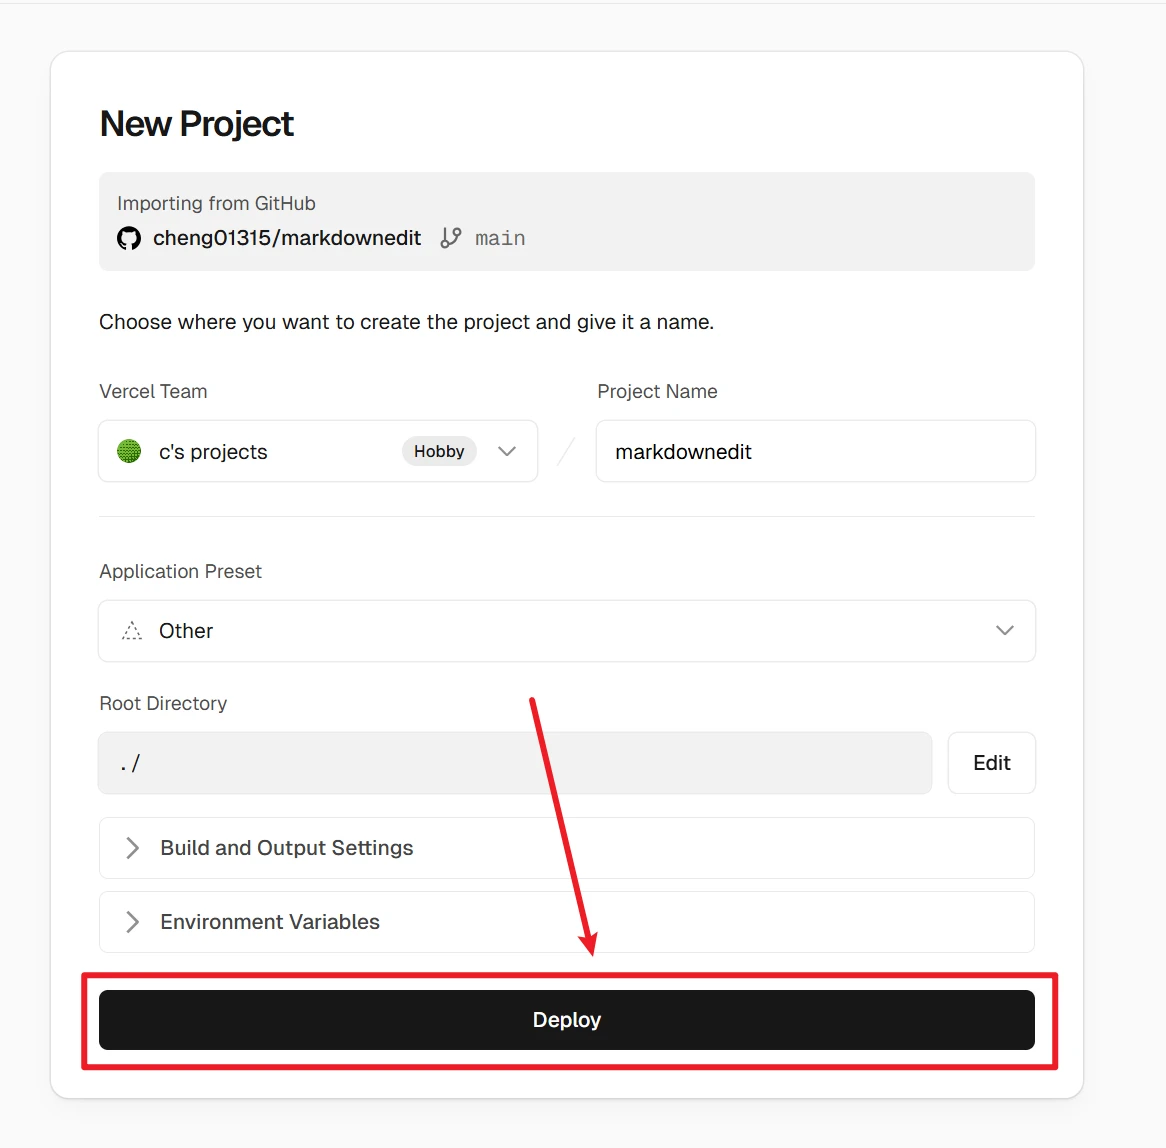Screen dimensions: 1166x1148
Task: Click the green team avatar icon
Action: pos(129,451)
